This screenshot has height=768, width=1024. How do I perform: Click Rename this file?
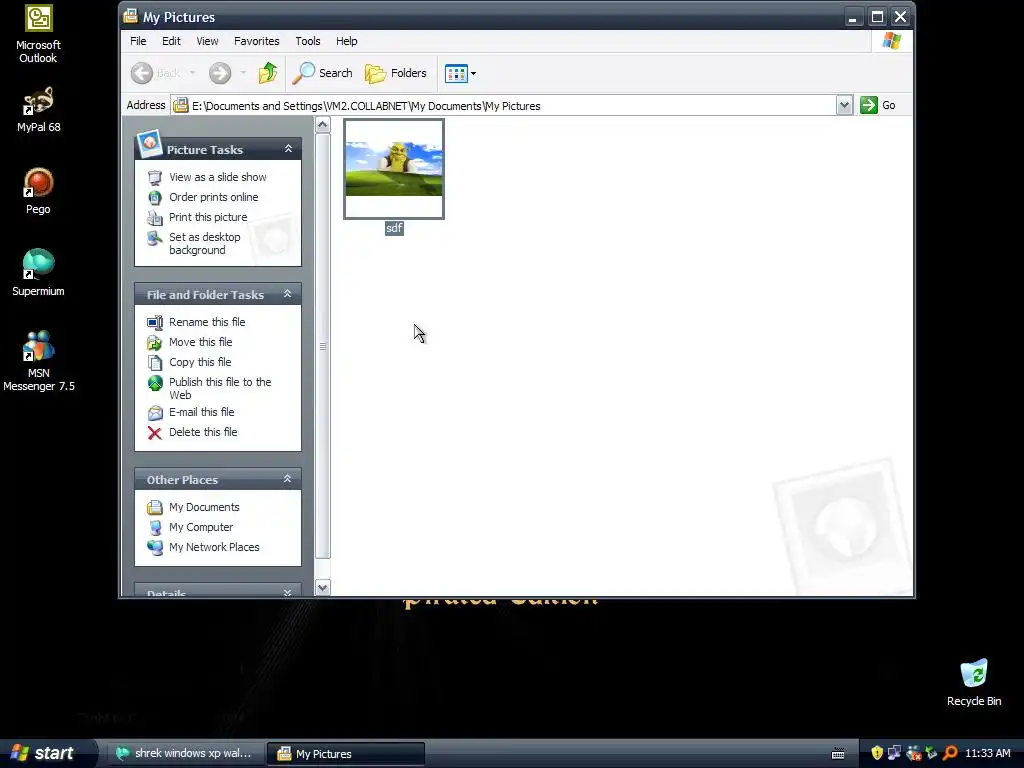tap(207, 322)
